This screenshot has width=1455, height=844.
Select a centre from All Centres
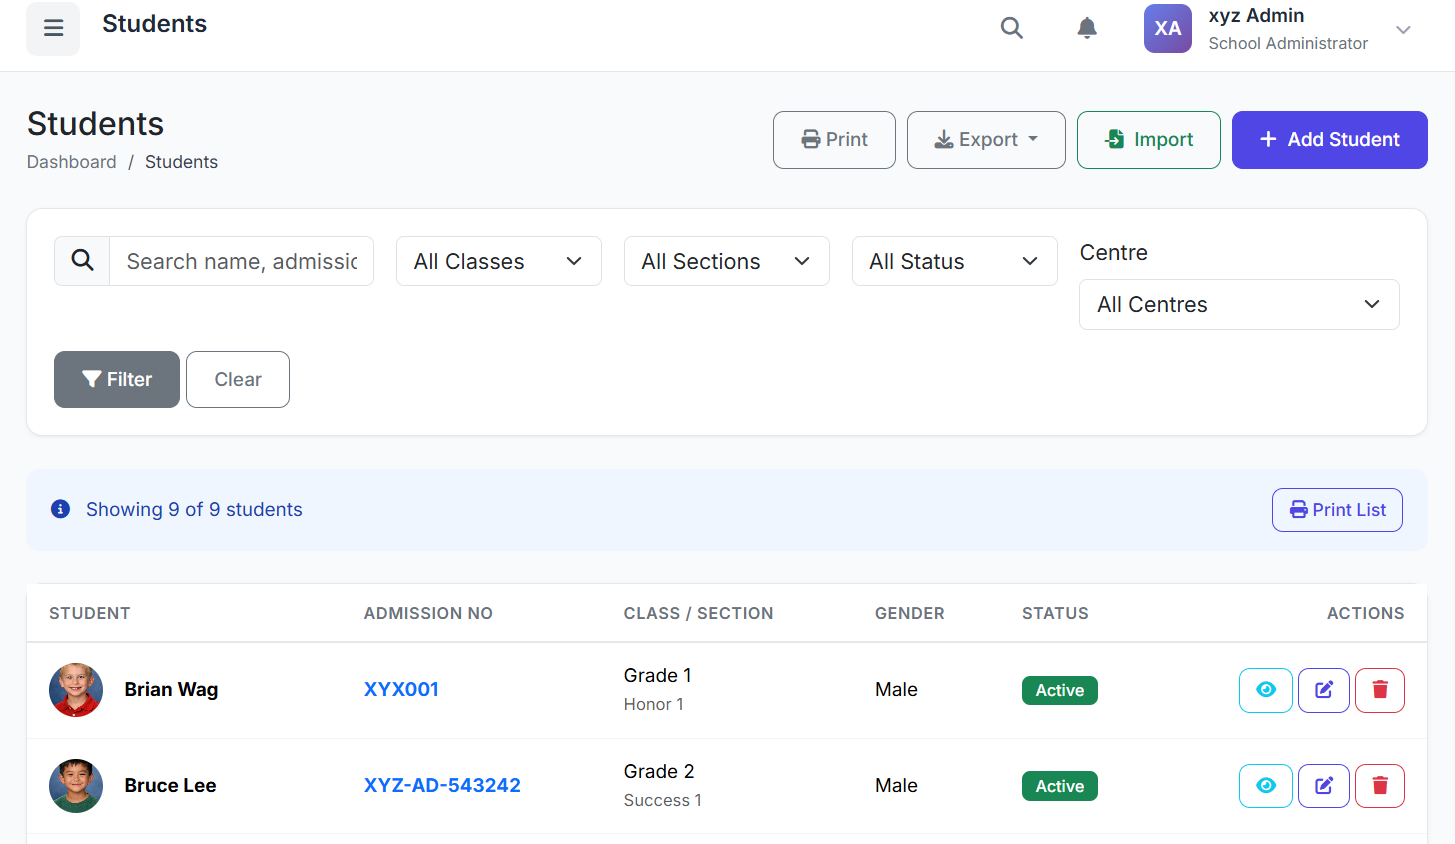click(1238, 305)
